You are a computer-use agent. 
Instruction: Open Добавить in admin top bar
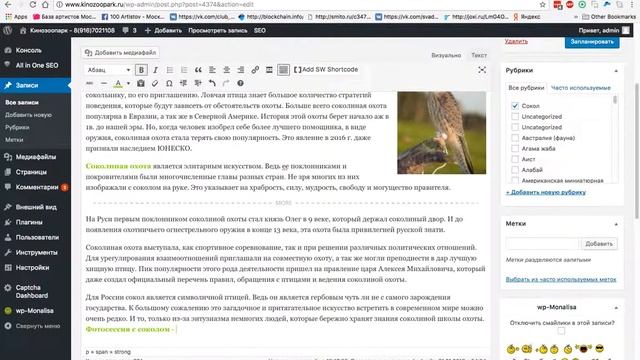163,31
